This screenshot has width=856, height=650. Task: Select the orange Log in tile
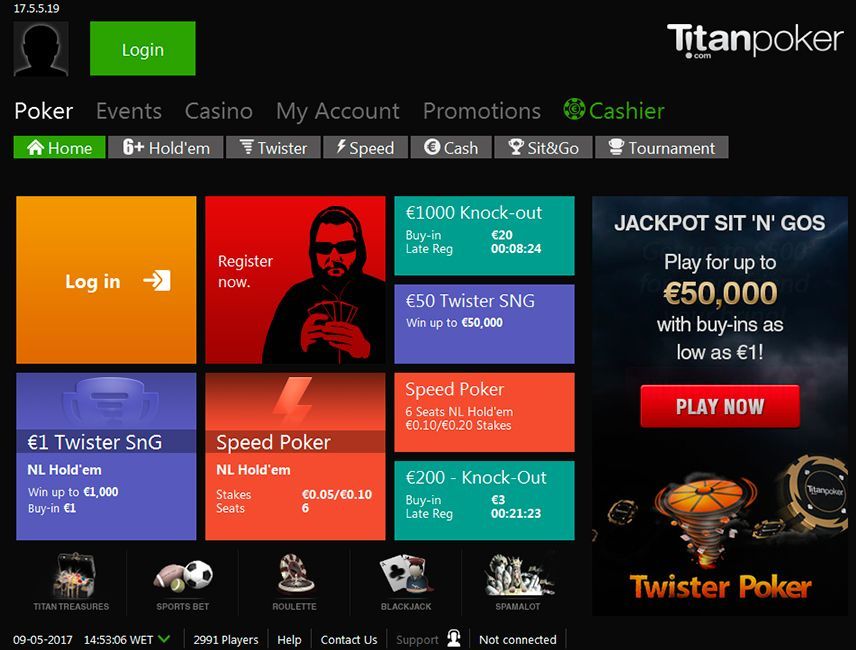tap(106, 280)
